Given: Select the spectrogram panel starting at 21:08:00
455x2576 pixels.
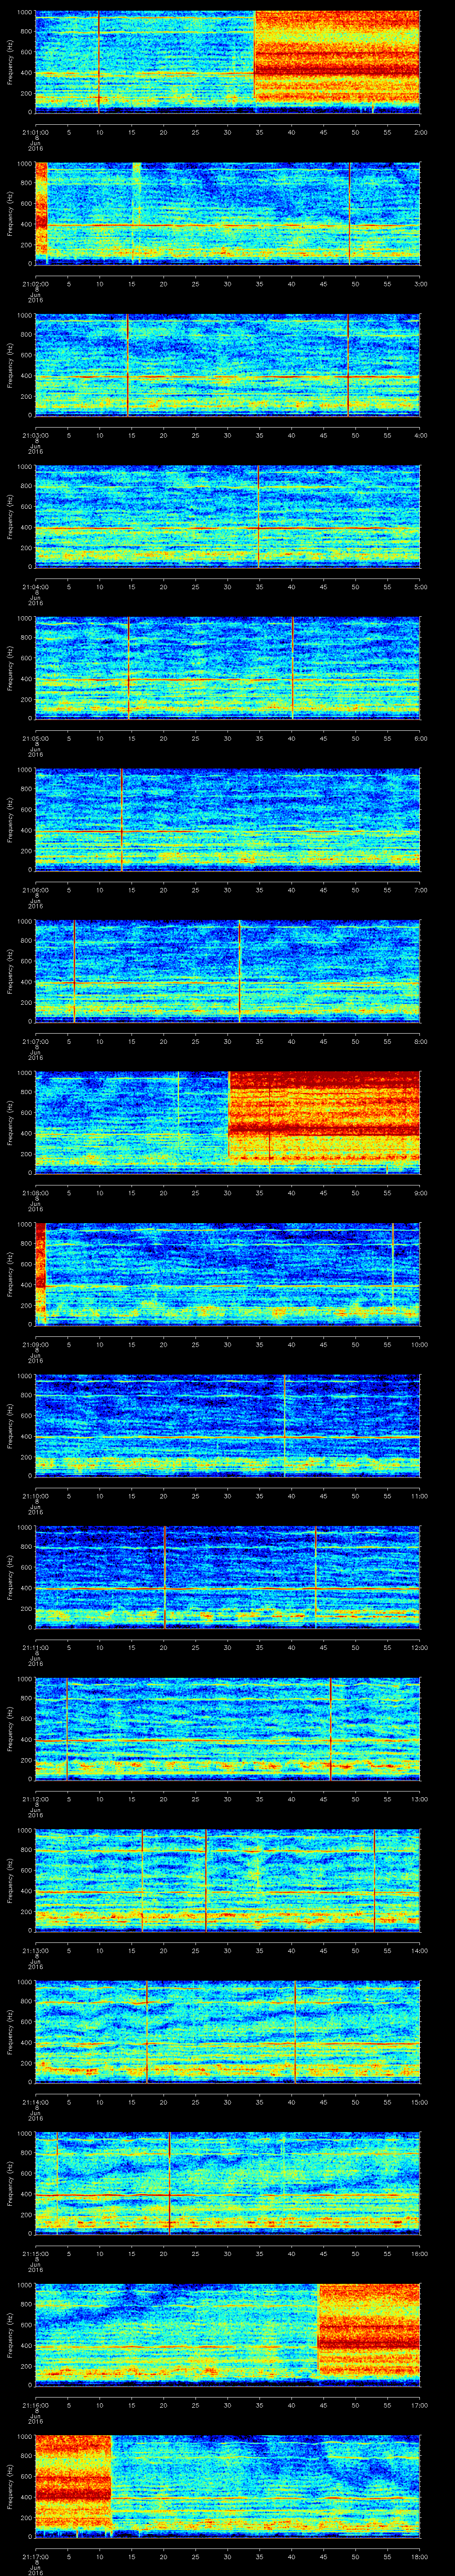Looking at the screenshot, I should (x=227, y=1122).
